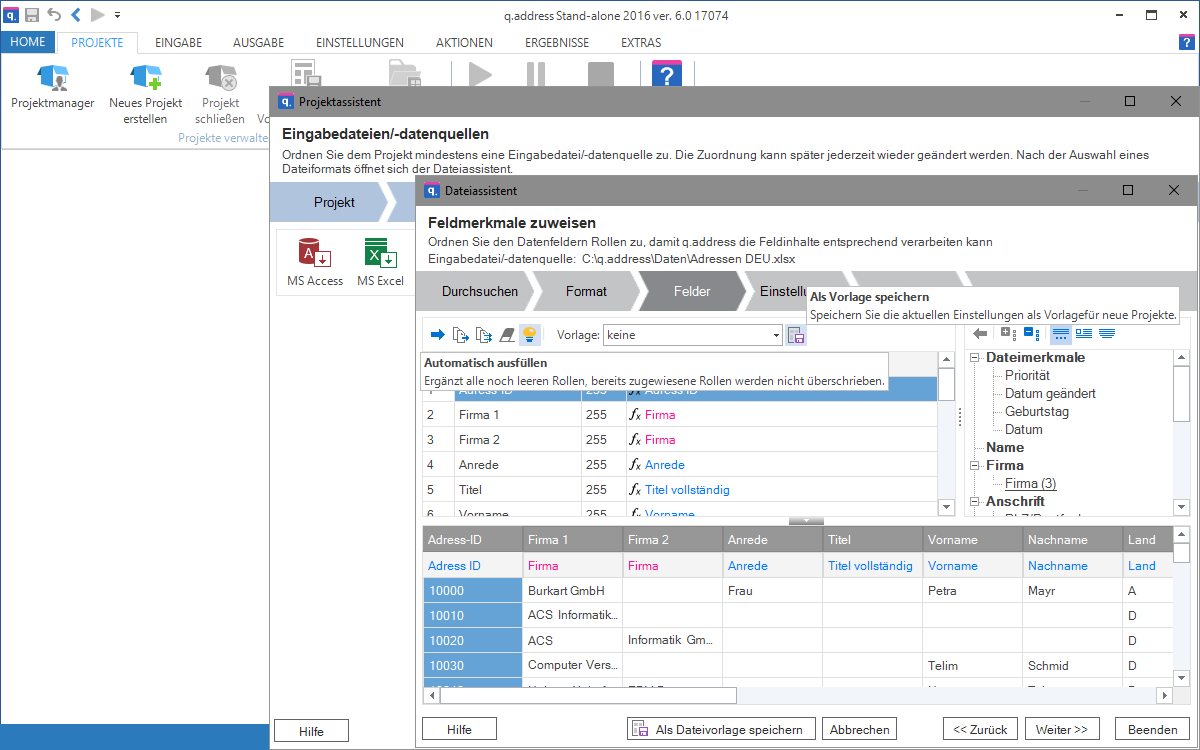Click the expand-all plus icon above the role tree

point(1008,333)
